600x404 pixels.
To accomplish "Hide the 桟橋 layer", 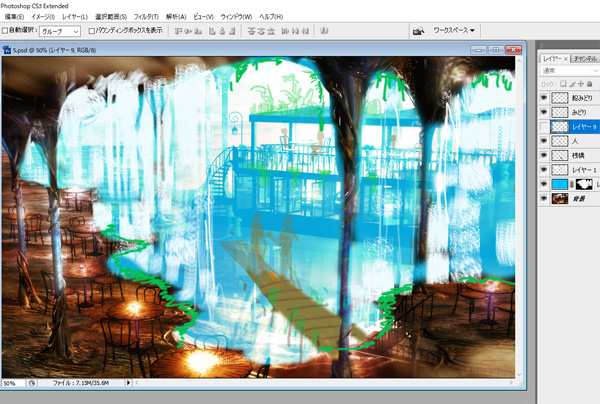I will point(544,155).
